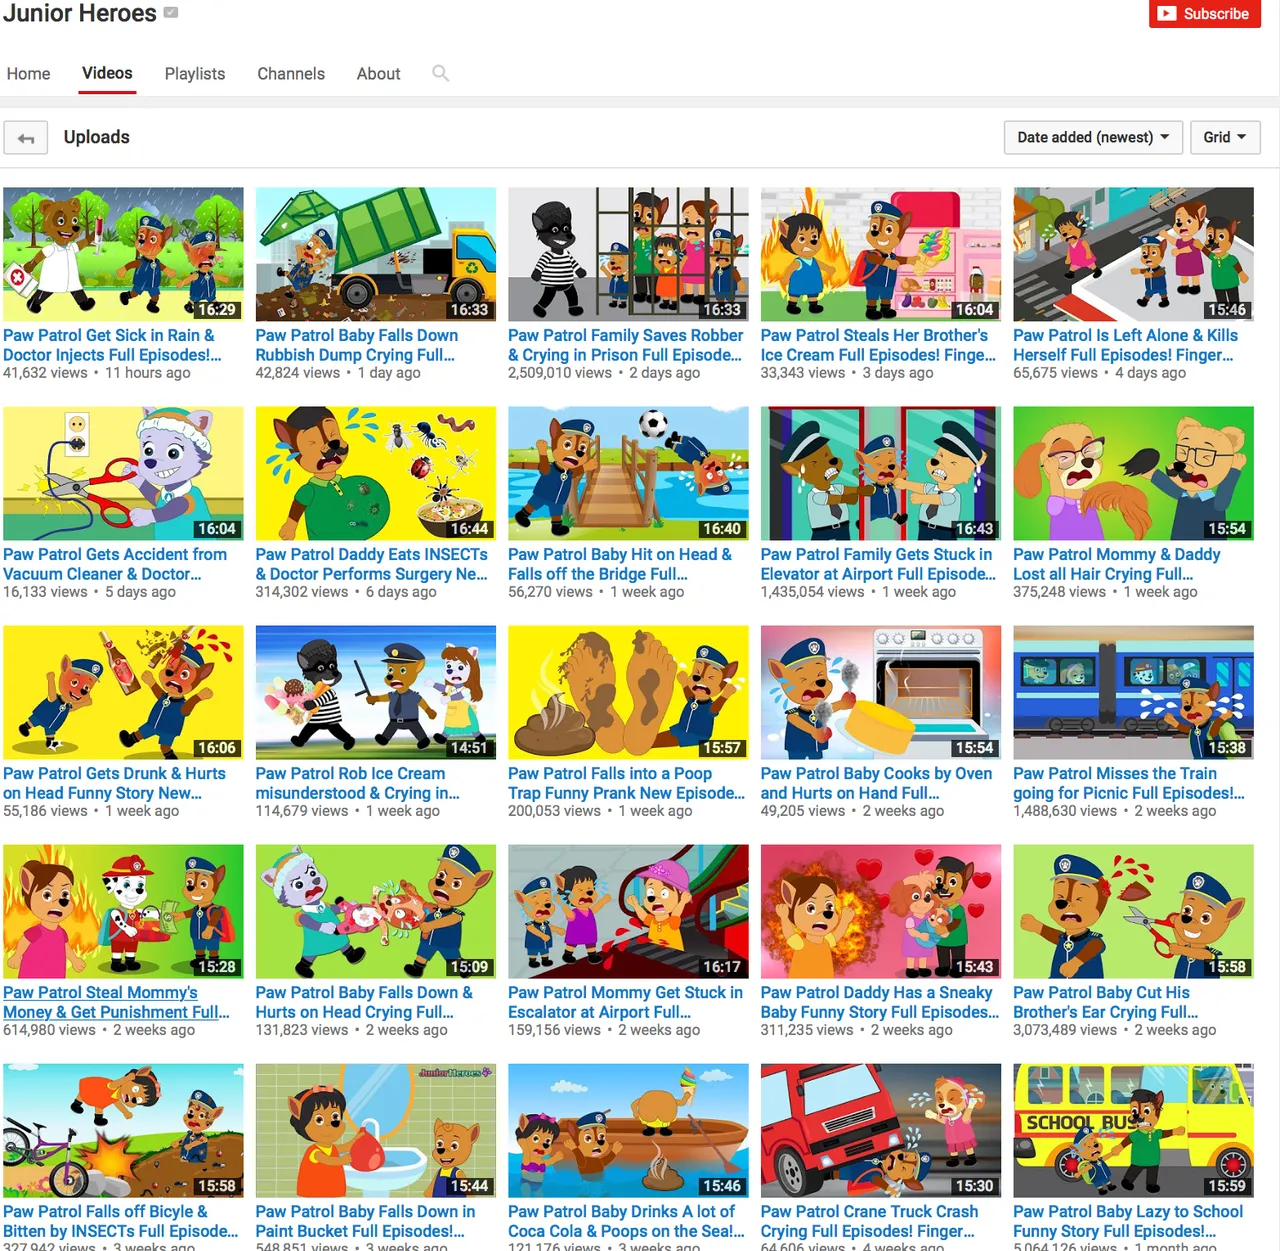Viewport: 1280px width, 1251px height.
Task: Open the About tab
Action: click(378, 74)
